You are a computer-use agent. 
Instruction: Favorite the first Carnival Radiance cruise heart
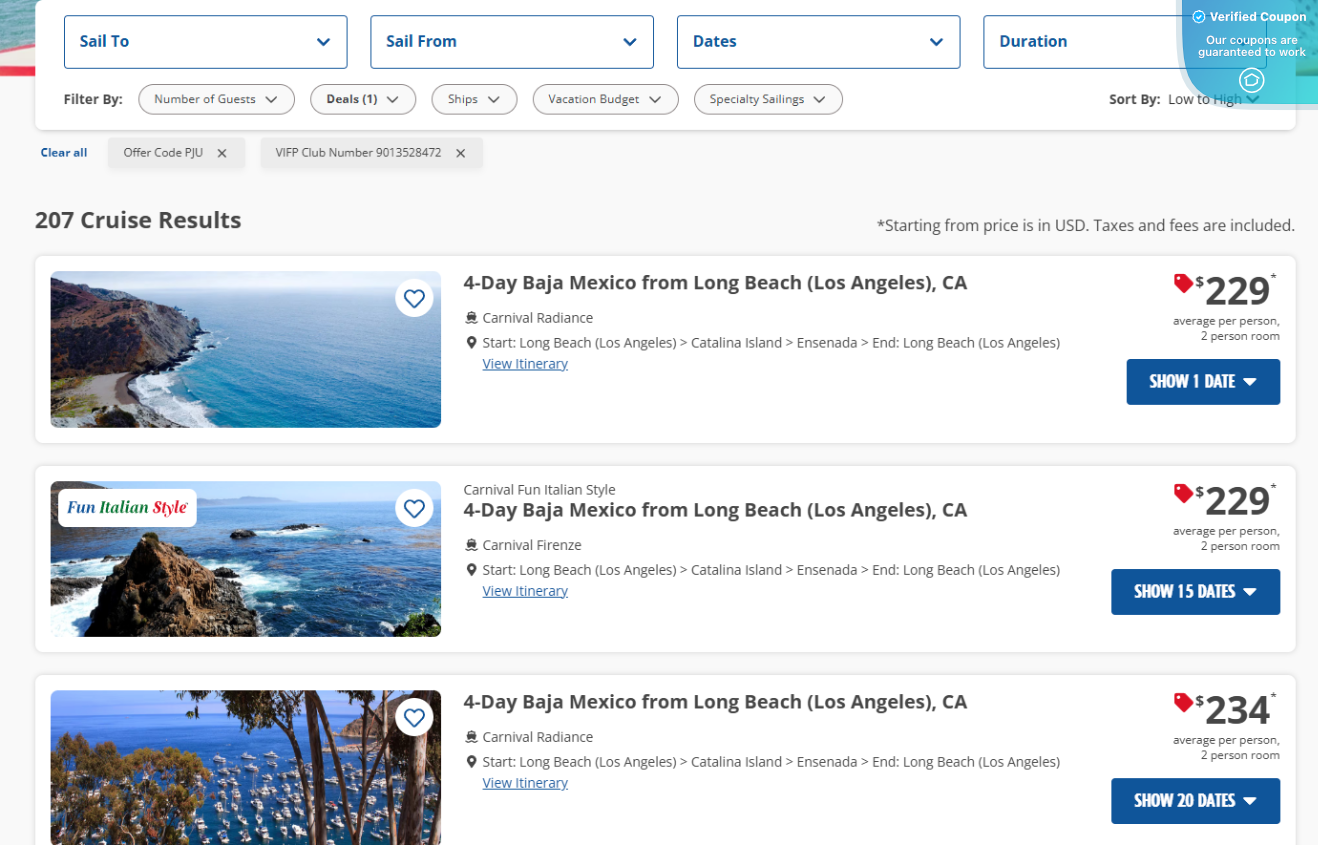point(414,298)
